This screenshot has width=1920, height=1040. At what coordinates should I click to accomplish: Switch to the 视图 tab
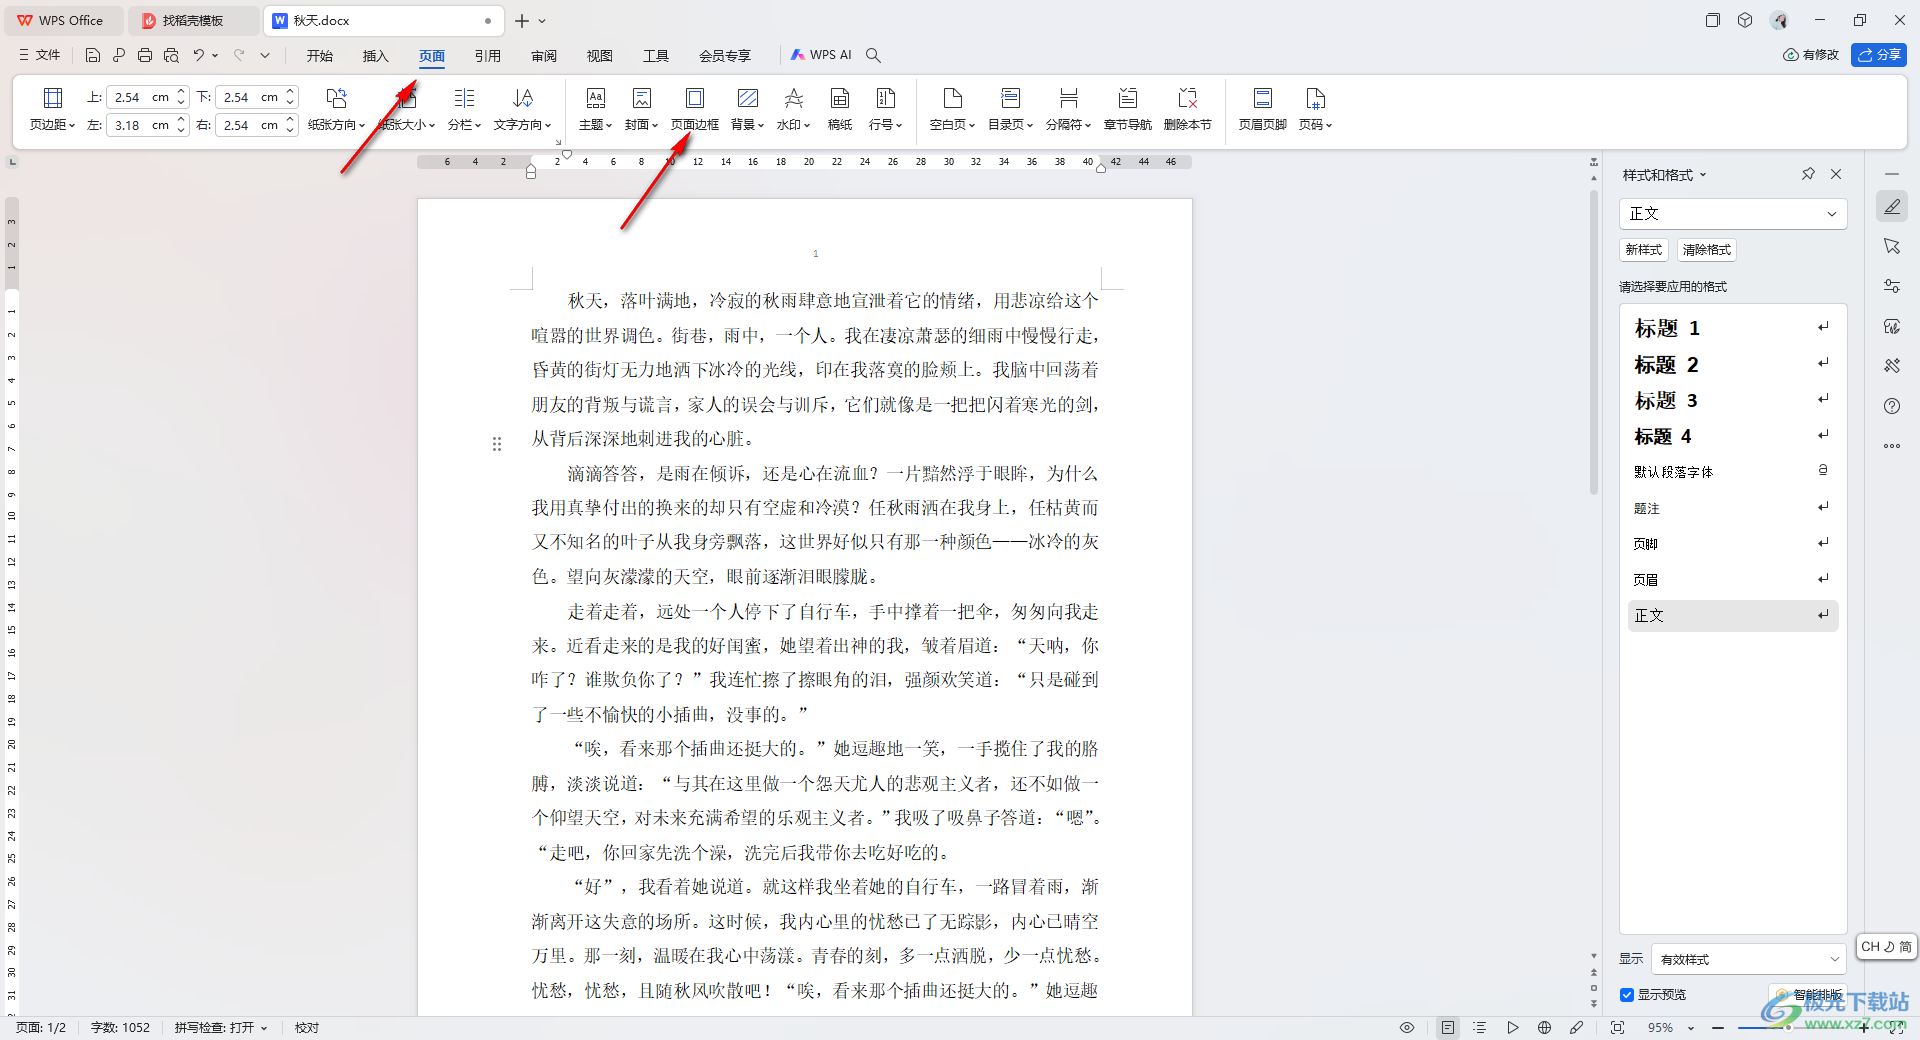pyautogui.click(x=600, y=56)
